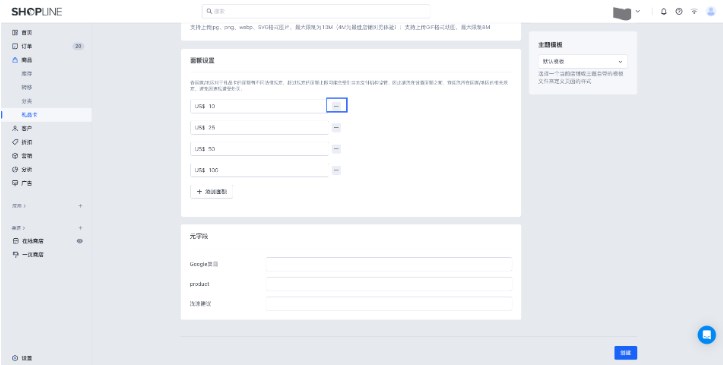Screen dimensions: 723x365
Task: Click the Google类目 metafield input
Action: click(x=389, y=265)
